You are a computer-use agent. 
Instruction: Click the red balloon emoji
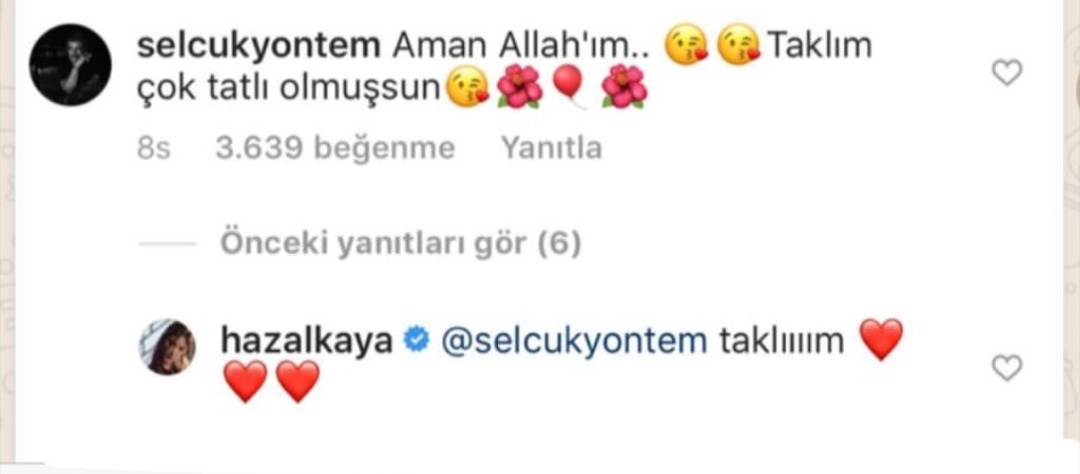(x=568, y=87)
